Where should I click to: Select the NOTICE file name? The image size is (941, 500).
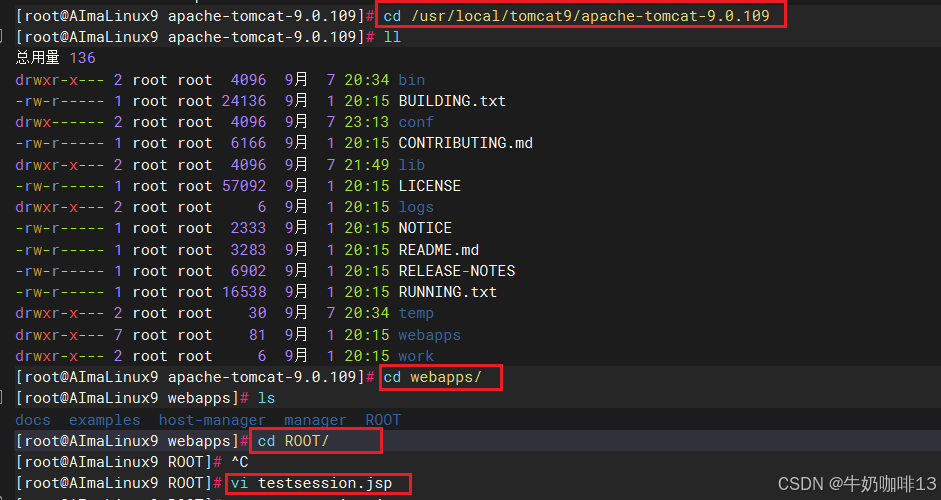coord(425,228)
